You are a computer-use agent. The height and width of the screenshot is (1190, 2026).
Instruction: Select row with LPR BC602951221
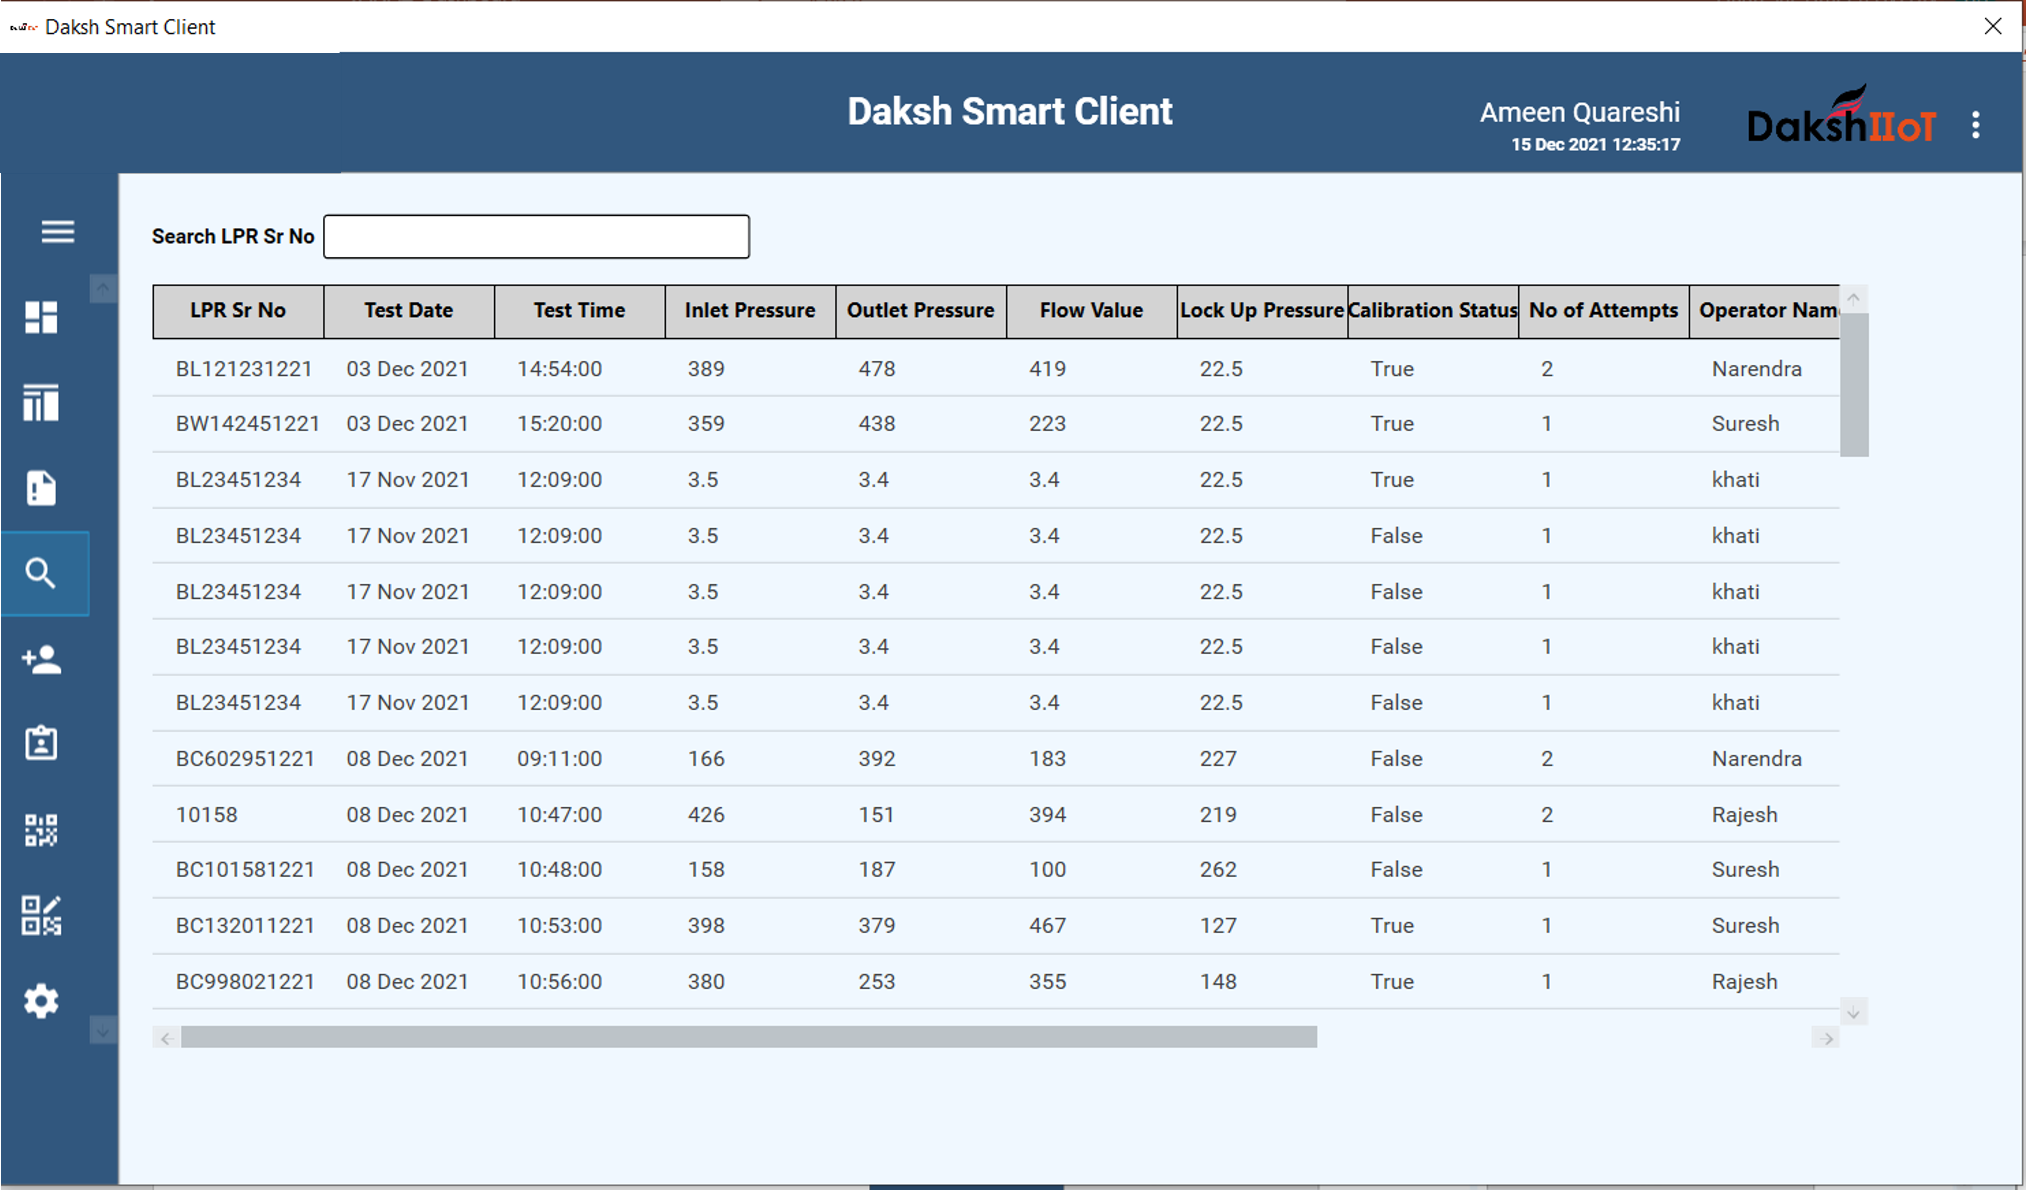(x=245, y=759)
